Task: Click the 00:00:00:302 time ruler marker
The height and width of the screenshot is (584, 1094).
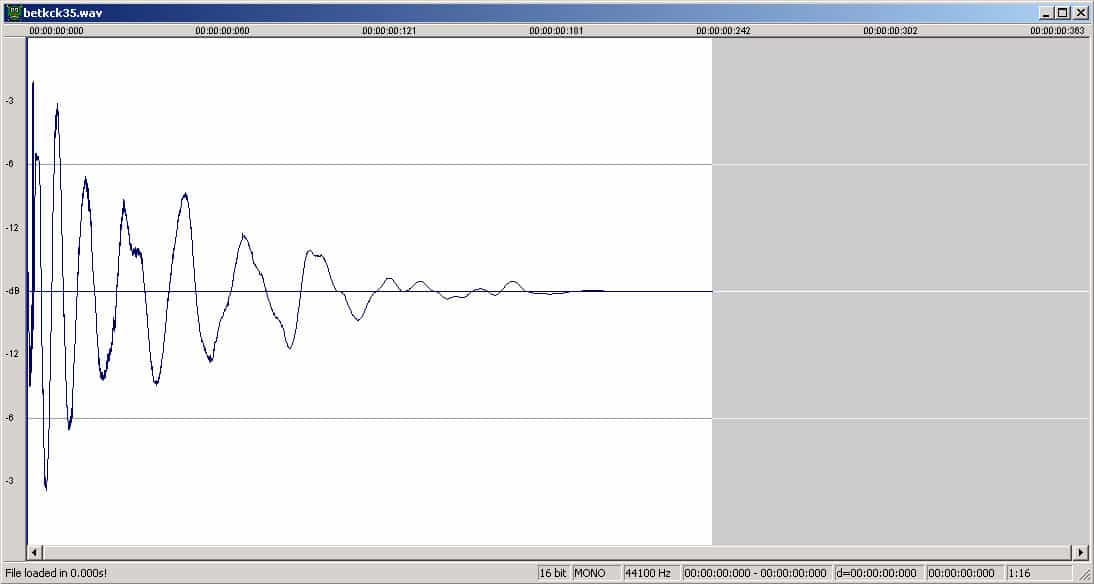Action: (x=890, y=31)
